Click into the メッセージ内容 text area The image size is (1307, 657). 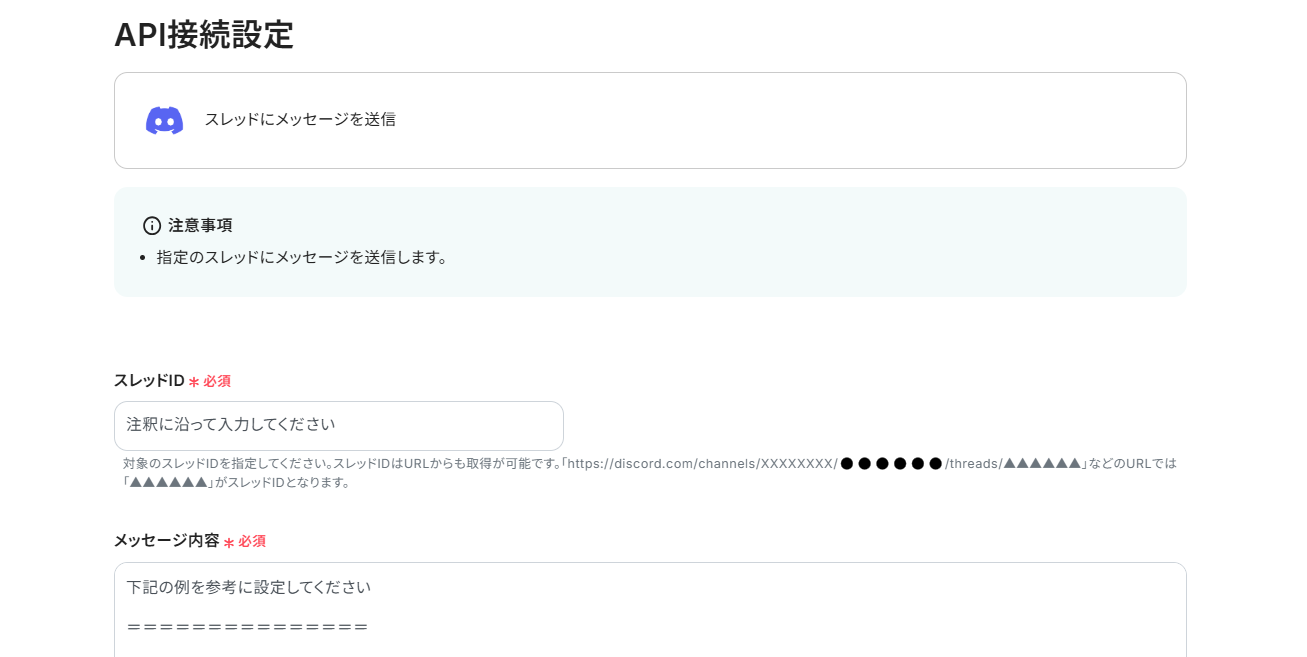pos(650,610)
